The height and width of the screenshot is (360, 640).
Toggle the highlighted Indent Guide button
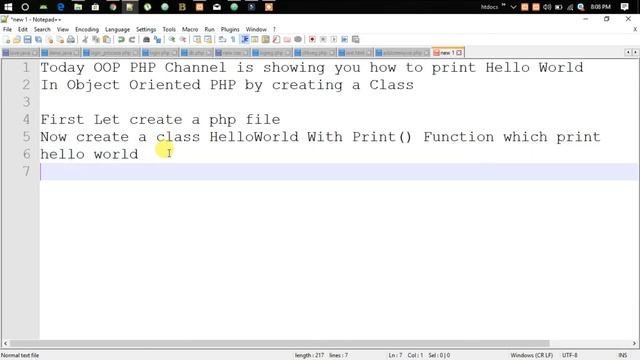point(244,40)
